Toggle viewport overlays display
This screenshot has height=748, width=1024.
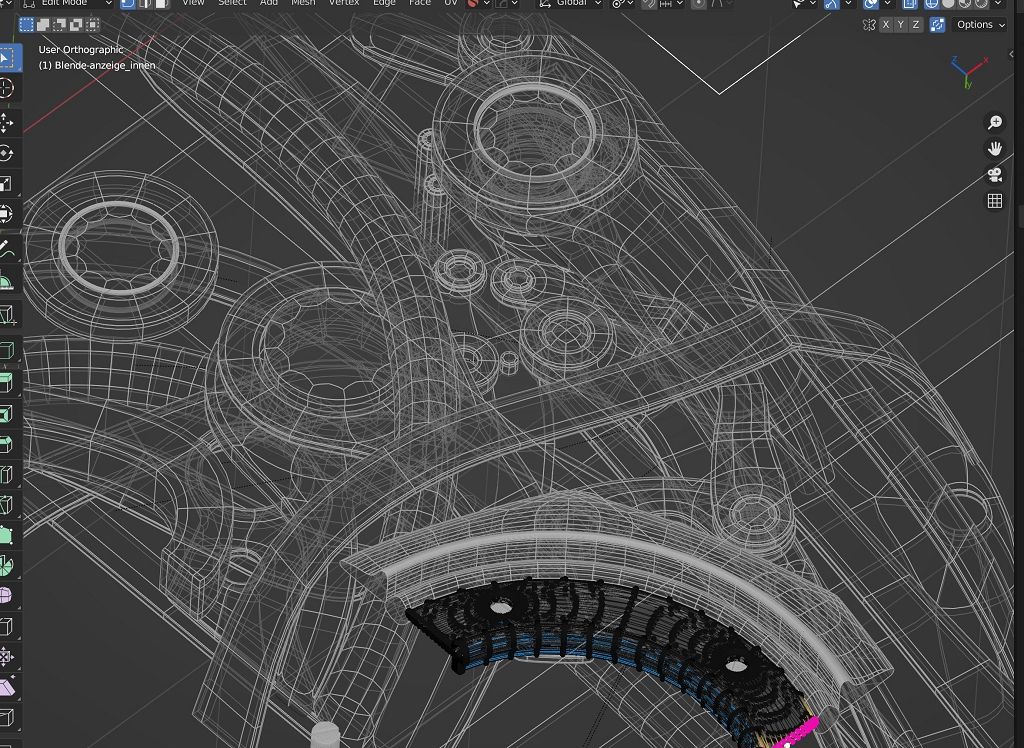pos(871,3)
